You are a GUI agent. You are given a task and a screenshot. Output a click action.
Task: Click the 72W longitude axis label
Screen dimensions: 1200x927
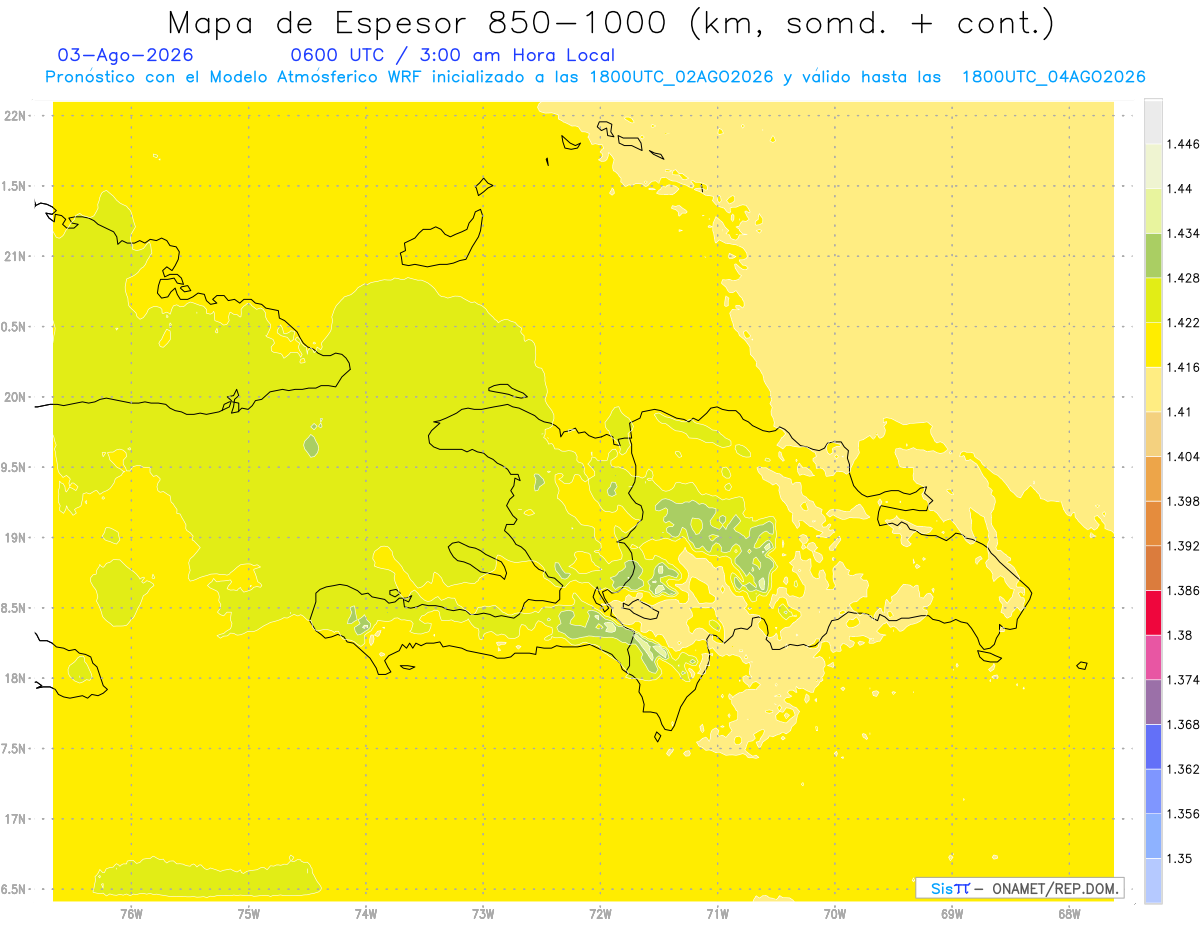[600, 914]
